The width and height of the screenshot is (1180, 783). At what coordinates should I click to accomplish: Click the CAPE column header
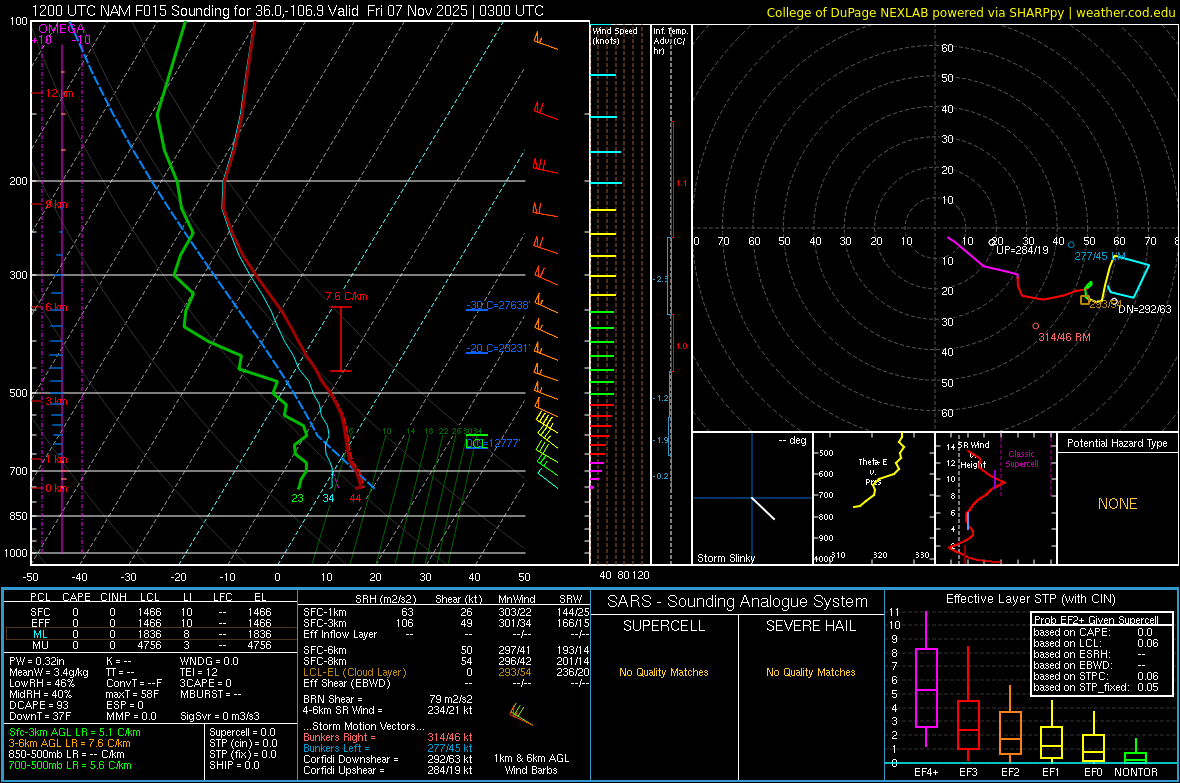[76, 597]
